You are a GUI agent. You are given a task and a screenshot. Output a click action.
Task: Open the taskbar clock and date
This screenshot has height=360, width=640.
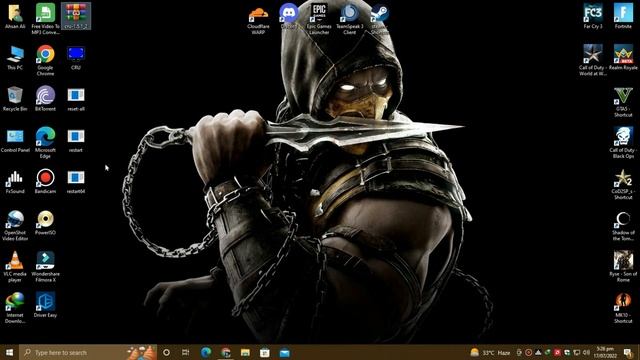[x=605, y=352]
